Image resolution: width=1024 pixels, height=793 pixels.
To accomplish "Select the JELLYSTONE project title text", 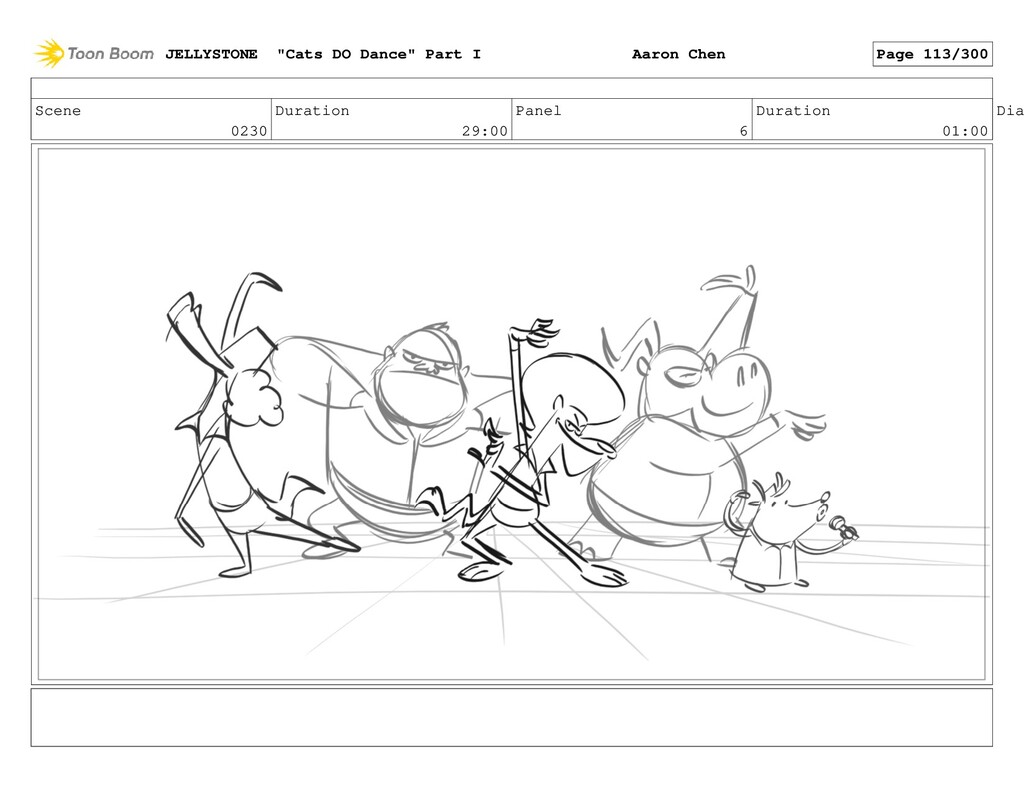I will tap(211, 54).
